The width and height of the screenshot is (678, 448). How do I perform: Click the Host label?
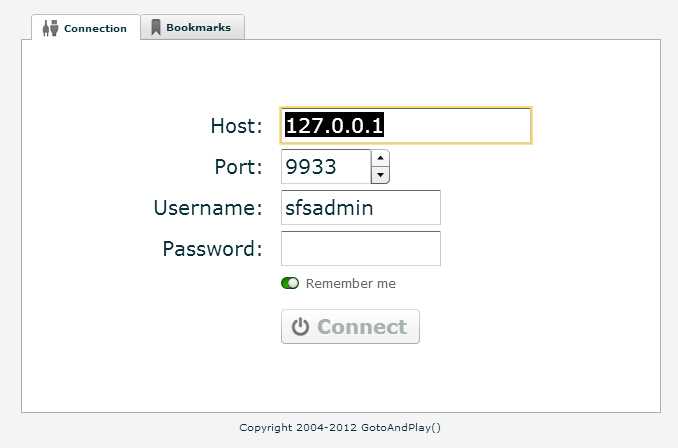pyautogui.click(x=237, y=126)
